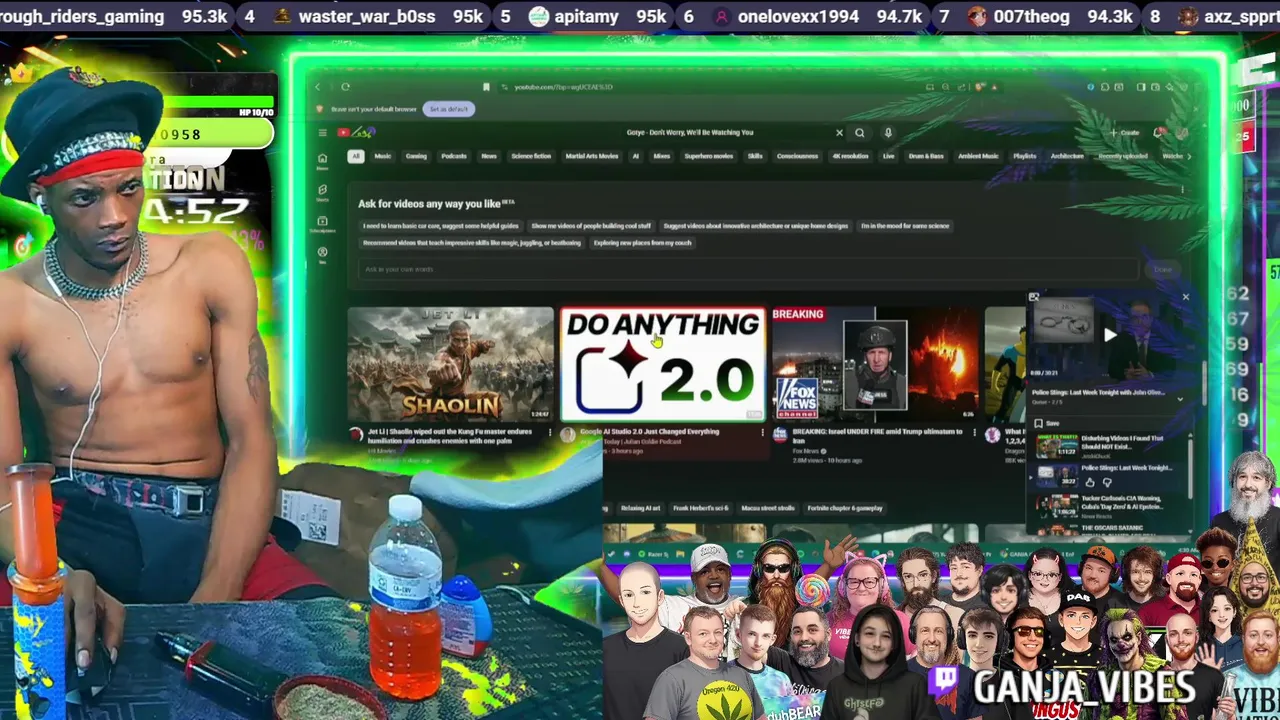The height and width of the screenshot is (720, 1280).
Task: Dislike the 'Police Stings' queue video
Action: point(1107,482)
